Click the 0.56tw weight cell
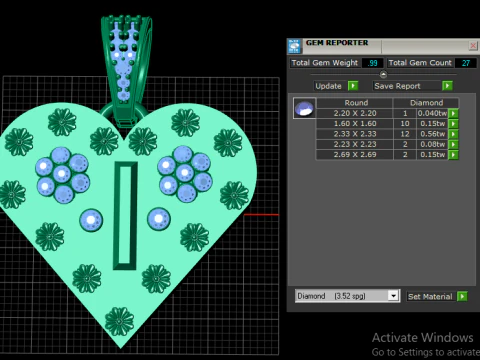 pyautogui.click(x=432, y=134)
